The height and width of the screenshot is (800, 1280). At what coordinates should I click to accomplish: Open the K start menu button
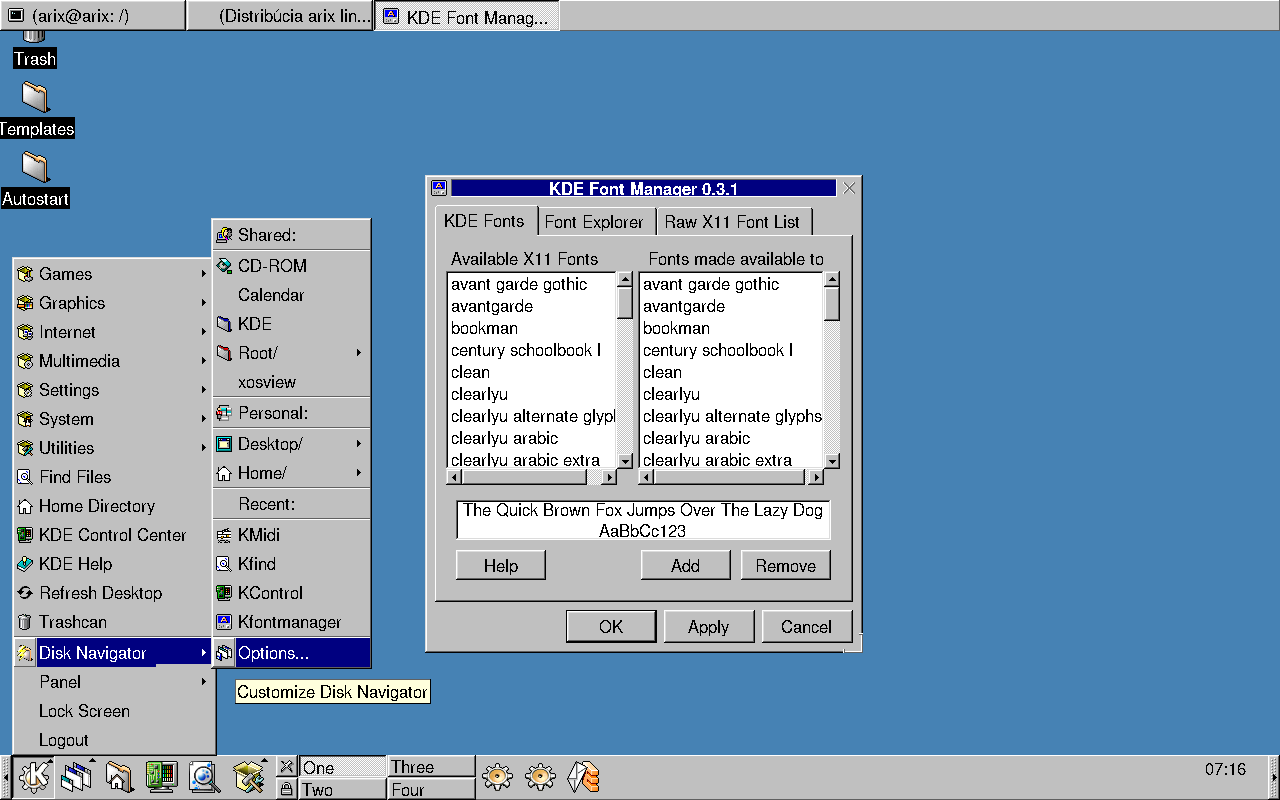pyautogui.click(x=34, y=777)
